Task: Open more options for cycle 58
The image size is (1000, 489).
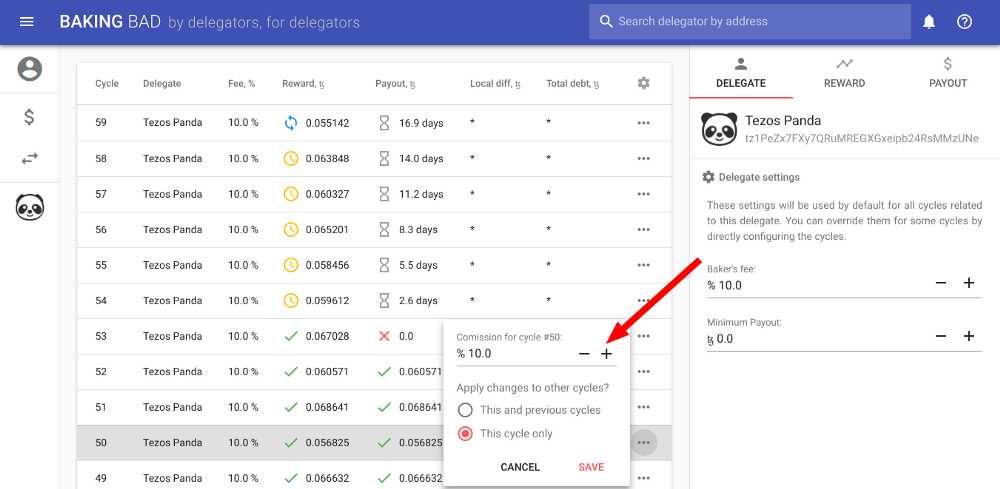Action: (643, 159)
